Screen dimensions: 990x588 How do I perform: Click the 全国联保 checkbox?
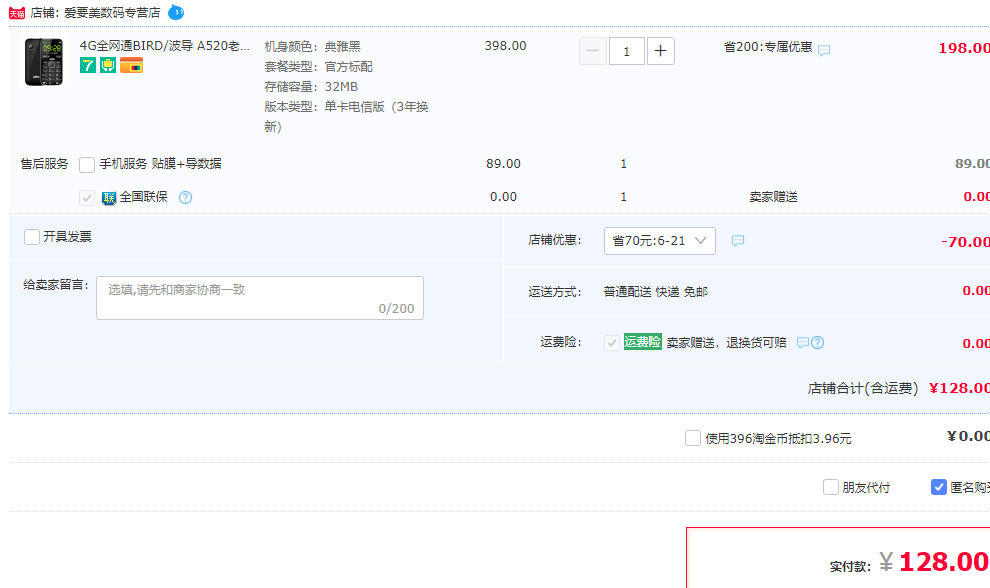pos(87,197)
